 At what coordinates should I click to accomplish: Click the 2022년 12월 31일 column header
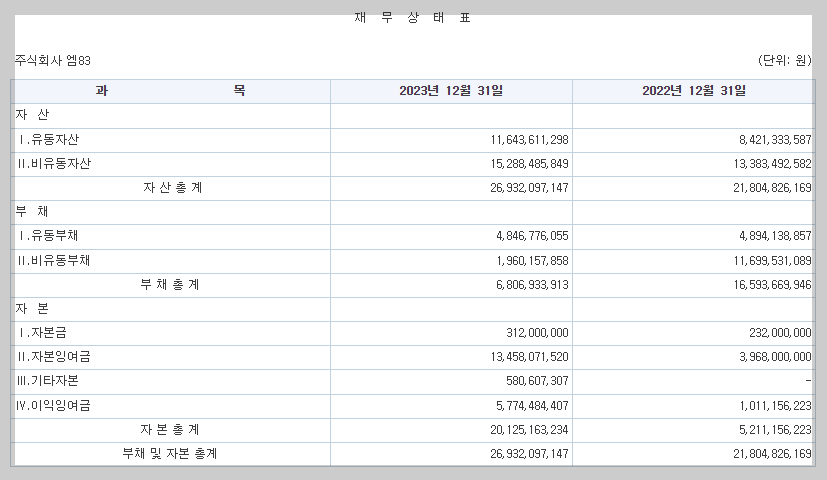coord(694,91)
